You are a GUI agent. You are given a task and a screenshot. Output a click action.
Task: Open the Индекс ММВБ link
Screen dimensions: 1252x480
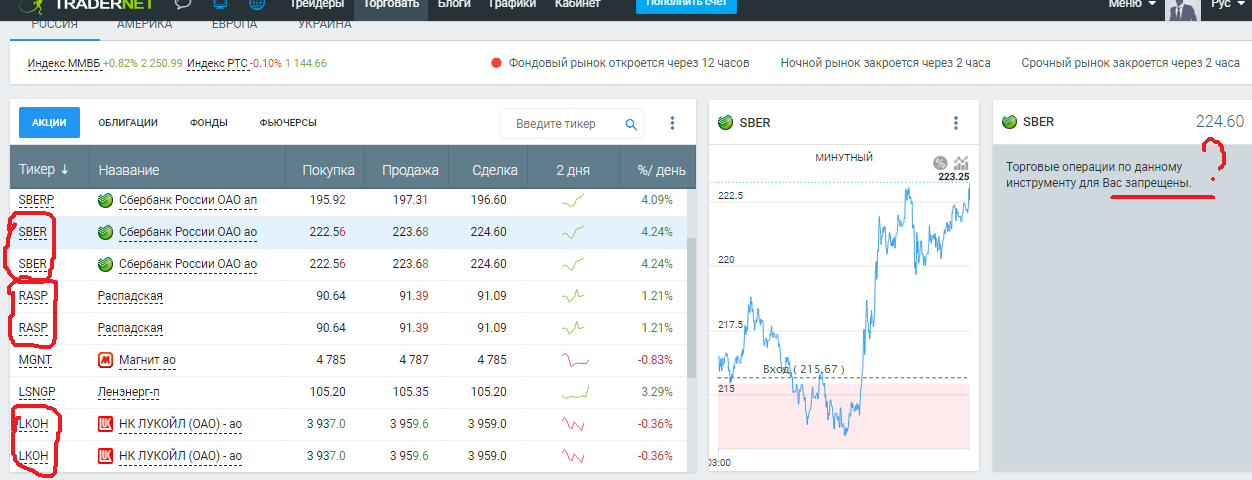[x=64, y=63]
